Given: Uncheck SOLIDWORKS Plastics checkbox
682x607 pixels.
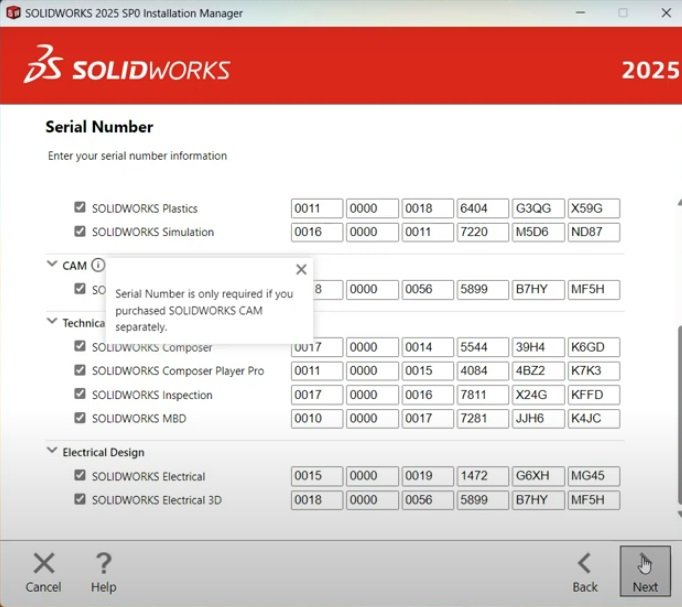Looking at the screenshot, I should 80,207.
